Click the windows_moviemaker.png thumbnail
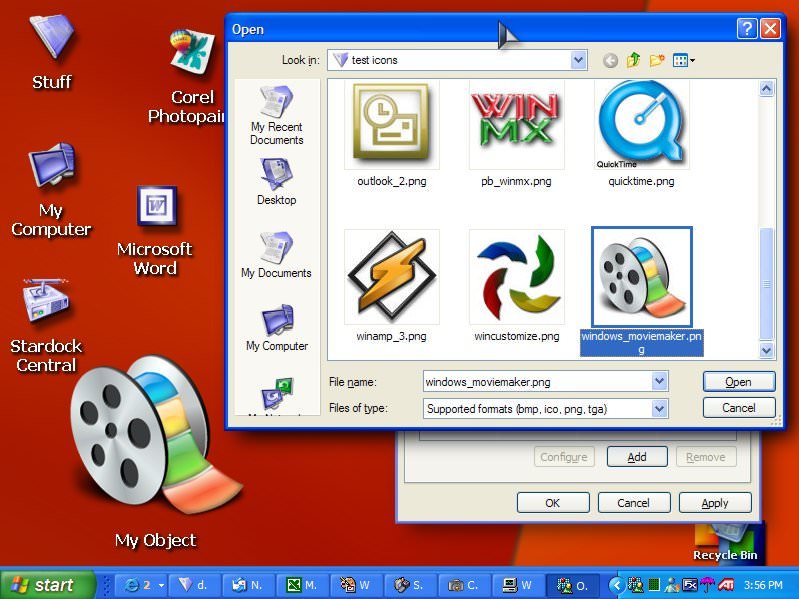Screen dimensions: 799x599 [x=642, y=277]
